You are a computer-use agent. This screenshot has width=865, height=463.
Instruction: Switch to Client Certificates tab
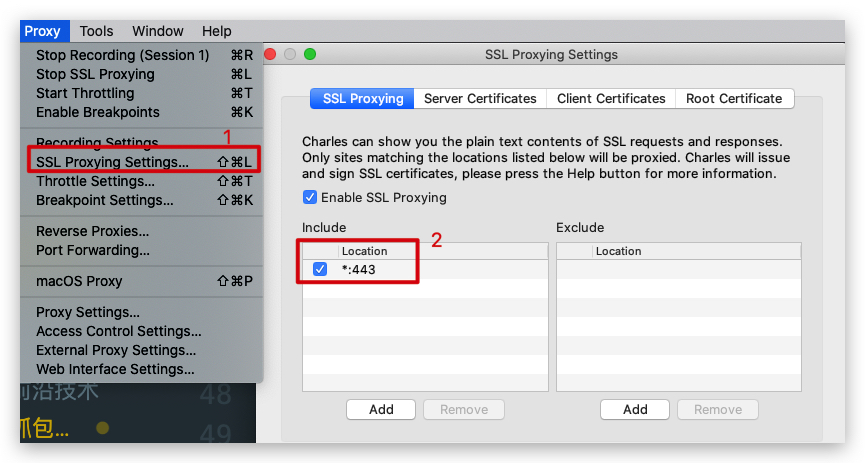[611, 98]
